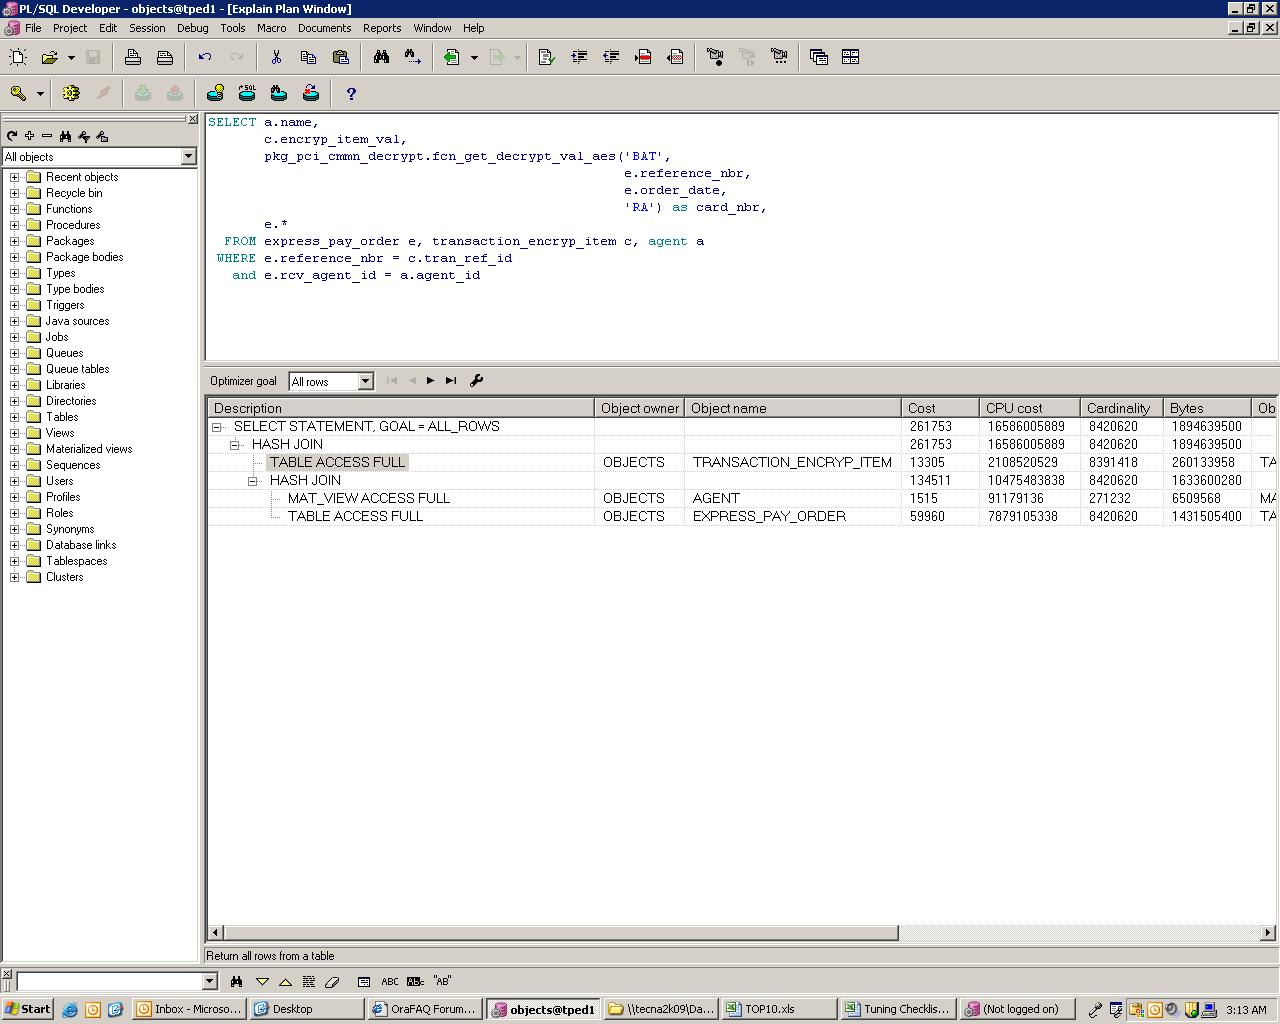Open the All objects filter dropdown
The width and height of the screenshot is (1280, 1024).
click(188, 157)
